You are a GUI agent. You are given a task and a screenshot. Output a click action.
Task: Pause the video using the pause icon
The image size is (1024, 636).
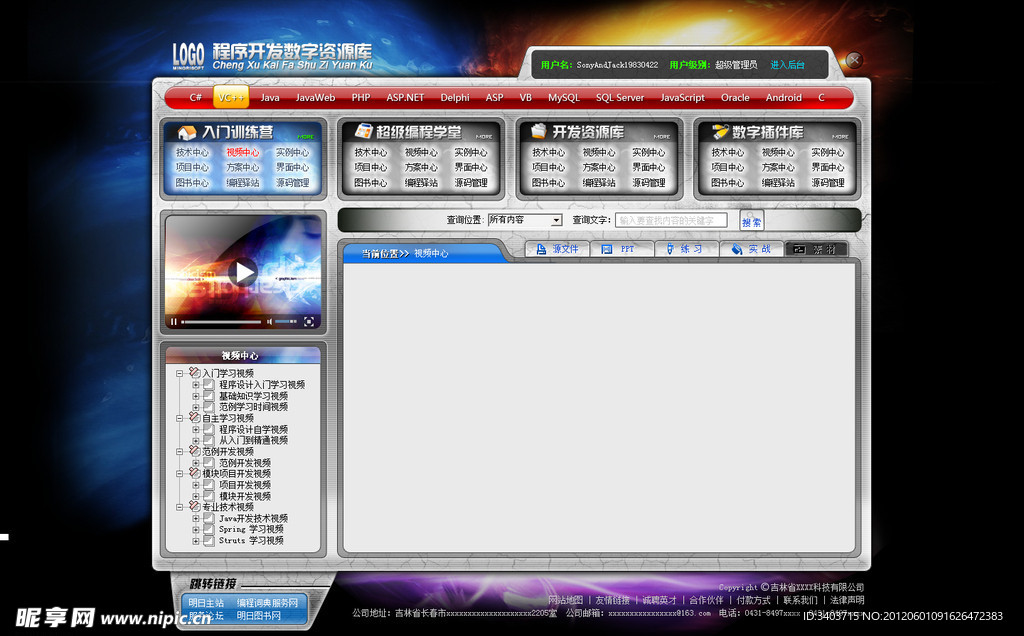(x=174, y=322)
